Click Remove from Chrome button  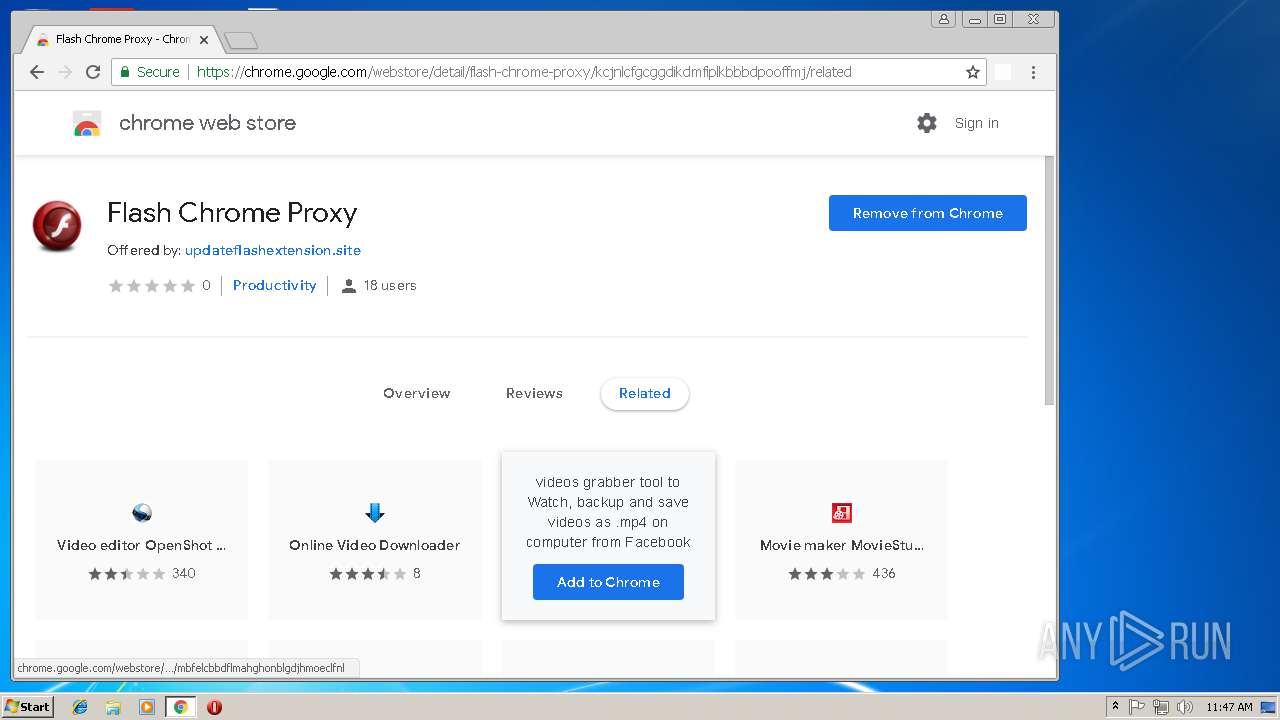click(928, 213)
